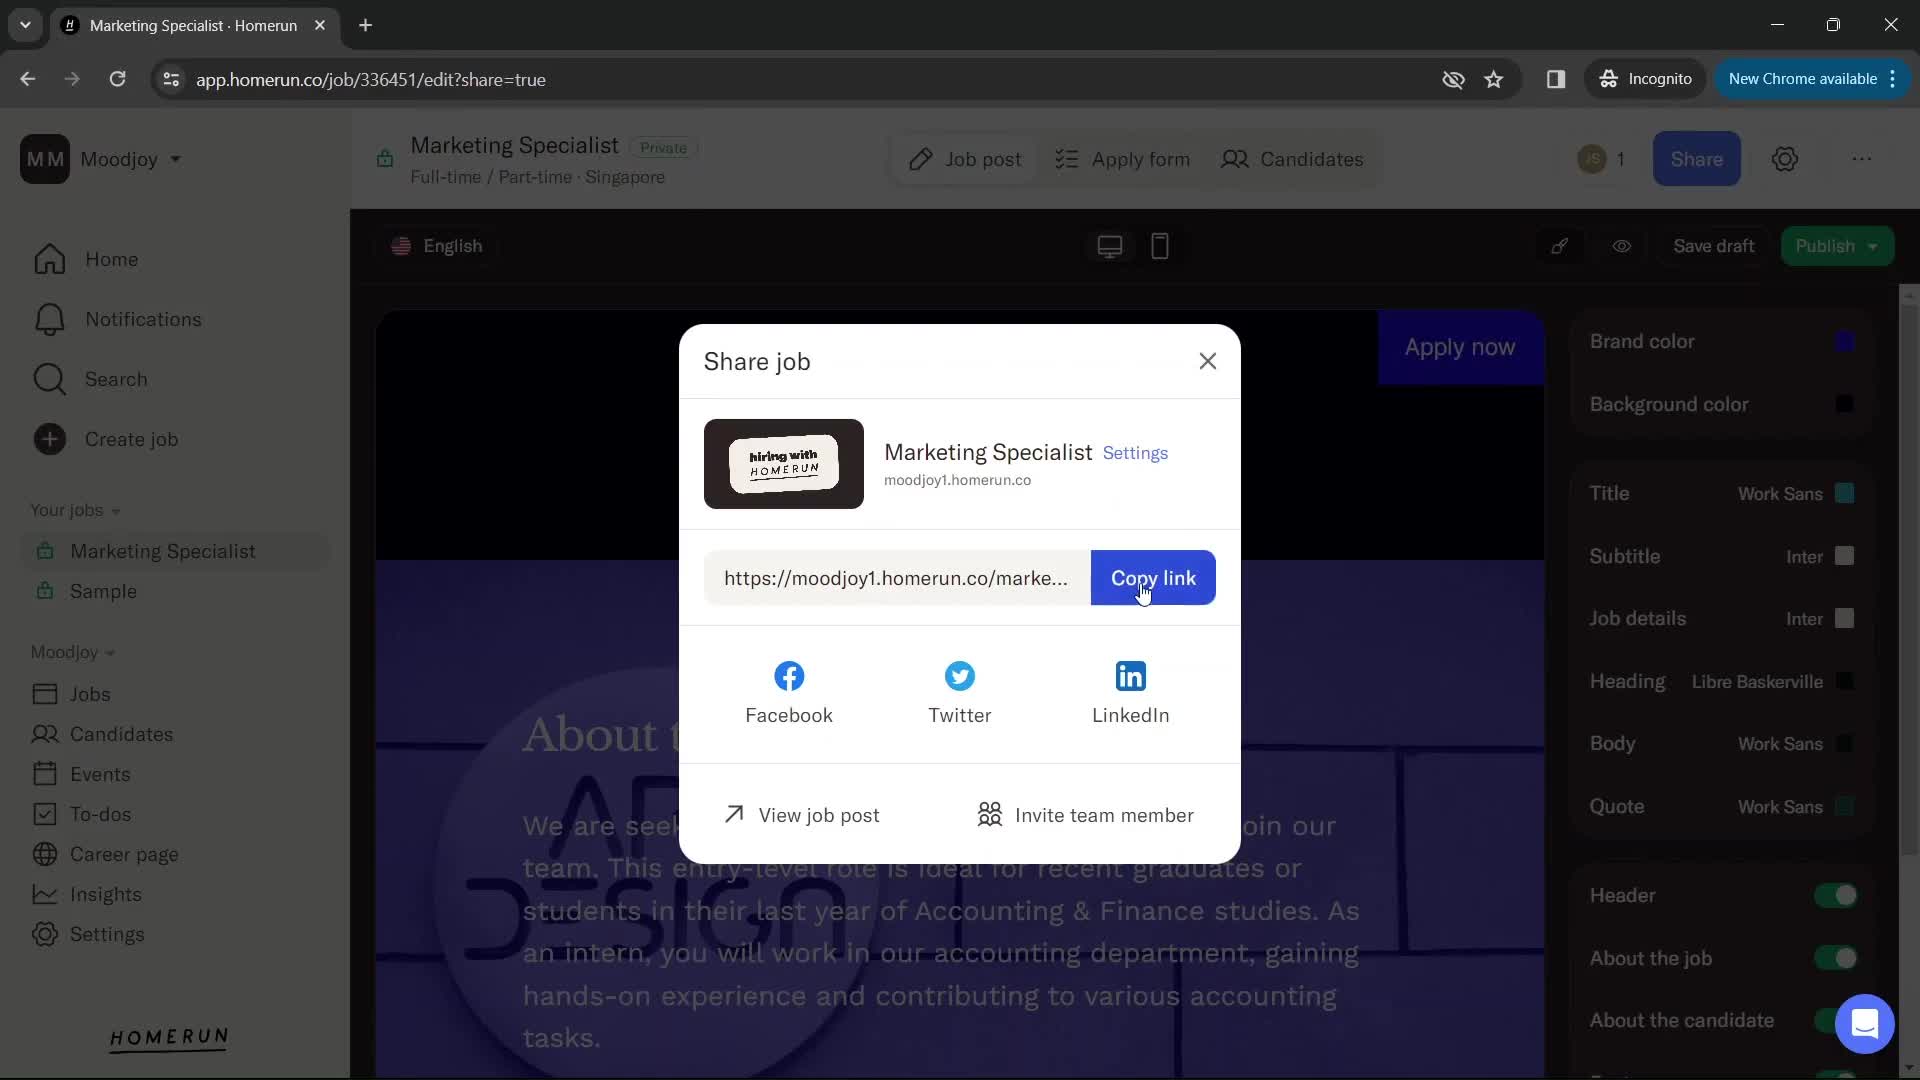Share the job on Facebook
The image size is (1920, 1080).
788,693
